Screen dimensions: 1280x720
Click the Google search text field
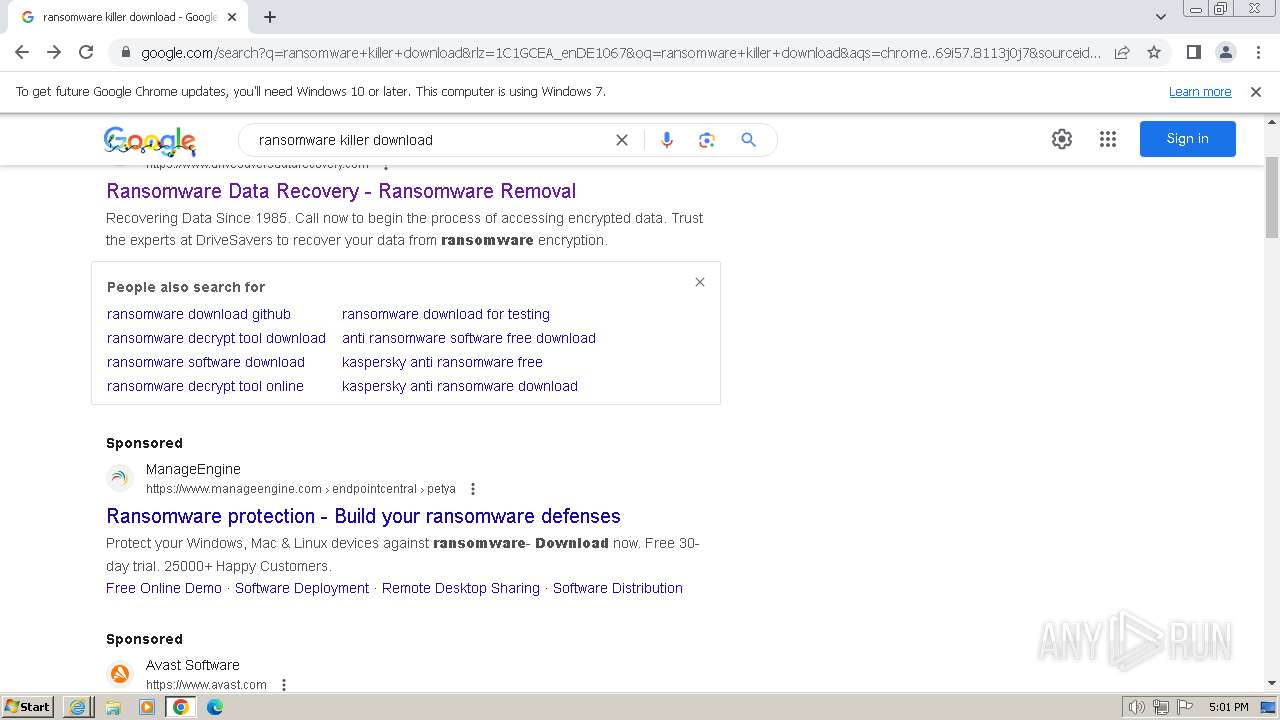click(430, 140)
